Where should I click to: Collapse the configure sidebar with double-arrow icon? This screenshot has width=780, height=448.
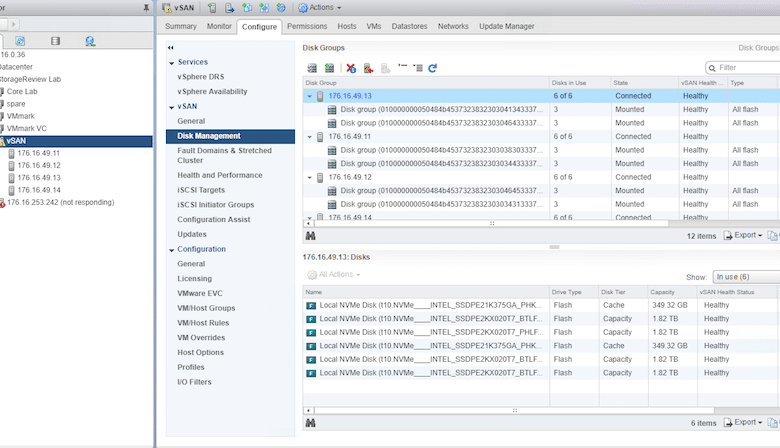(171, 48)
